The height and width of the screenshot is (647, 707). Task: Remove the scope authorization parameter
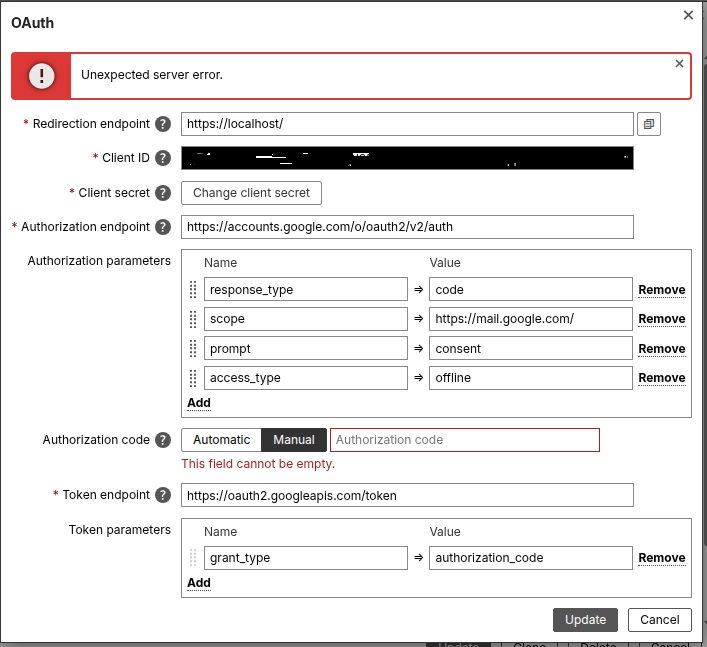point(661,319)
